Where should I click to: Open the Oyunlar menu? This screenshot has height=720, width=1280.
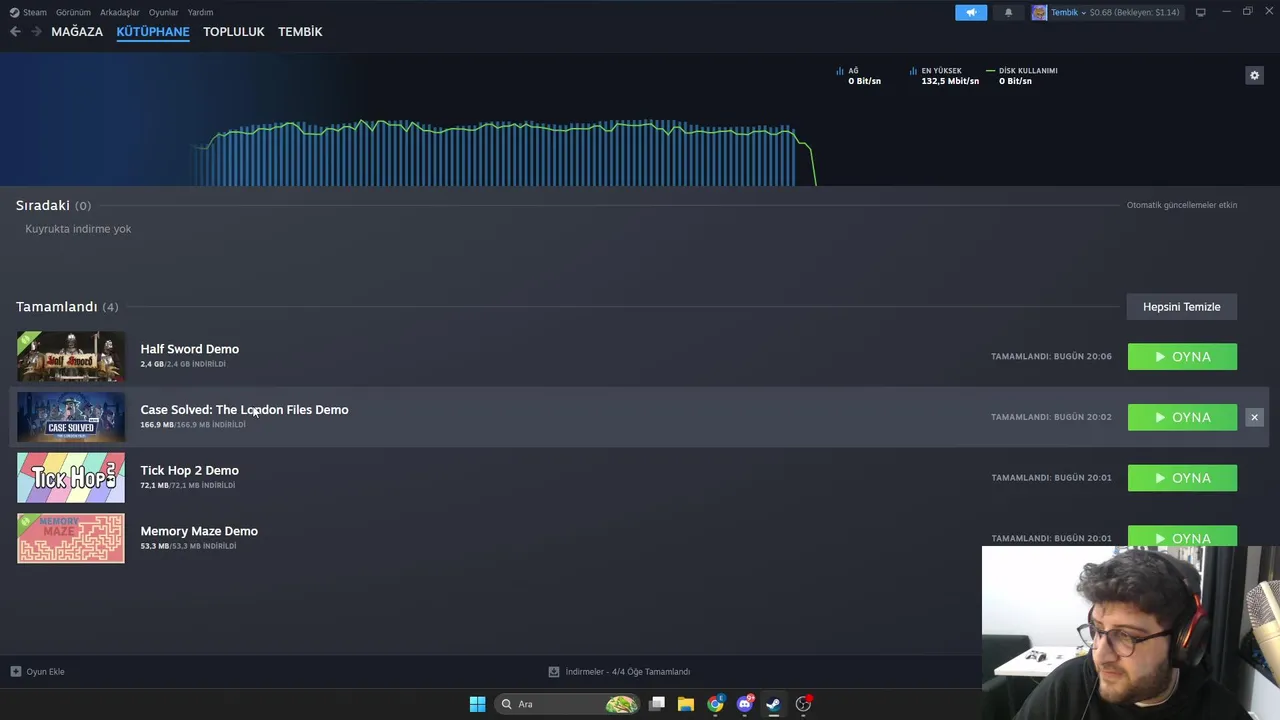point(163,12)
